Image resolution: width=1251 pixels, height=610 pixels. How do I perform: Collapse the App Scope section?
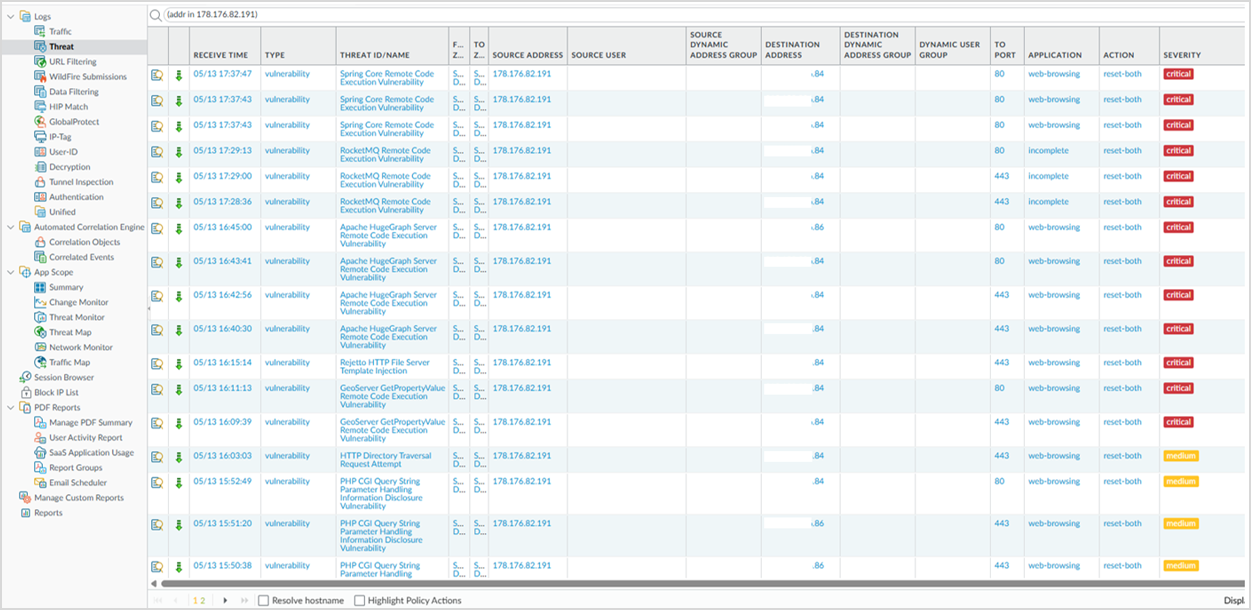pos(9,272)
